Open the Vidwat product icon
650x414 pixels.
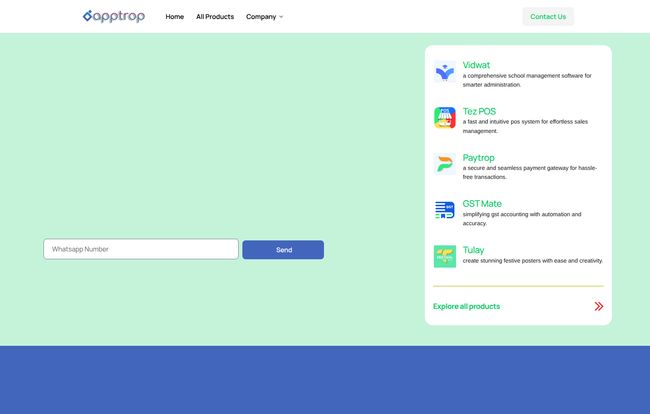click(x=444, y=72)
